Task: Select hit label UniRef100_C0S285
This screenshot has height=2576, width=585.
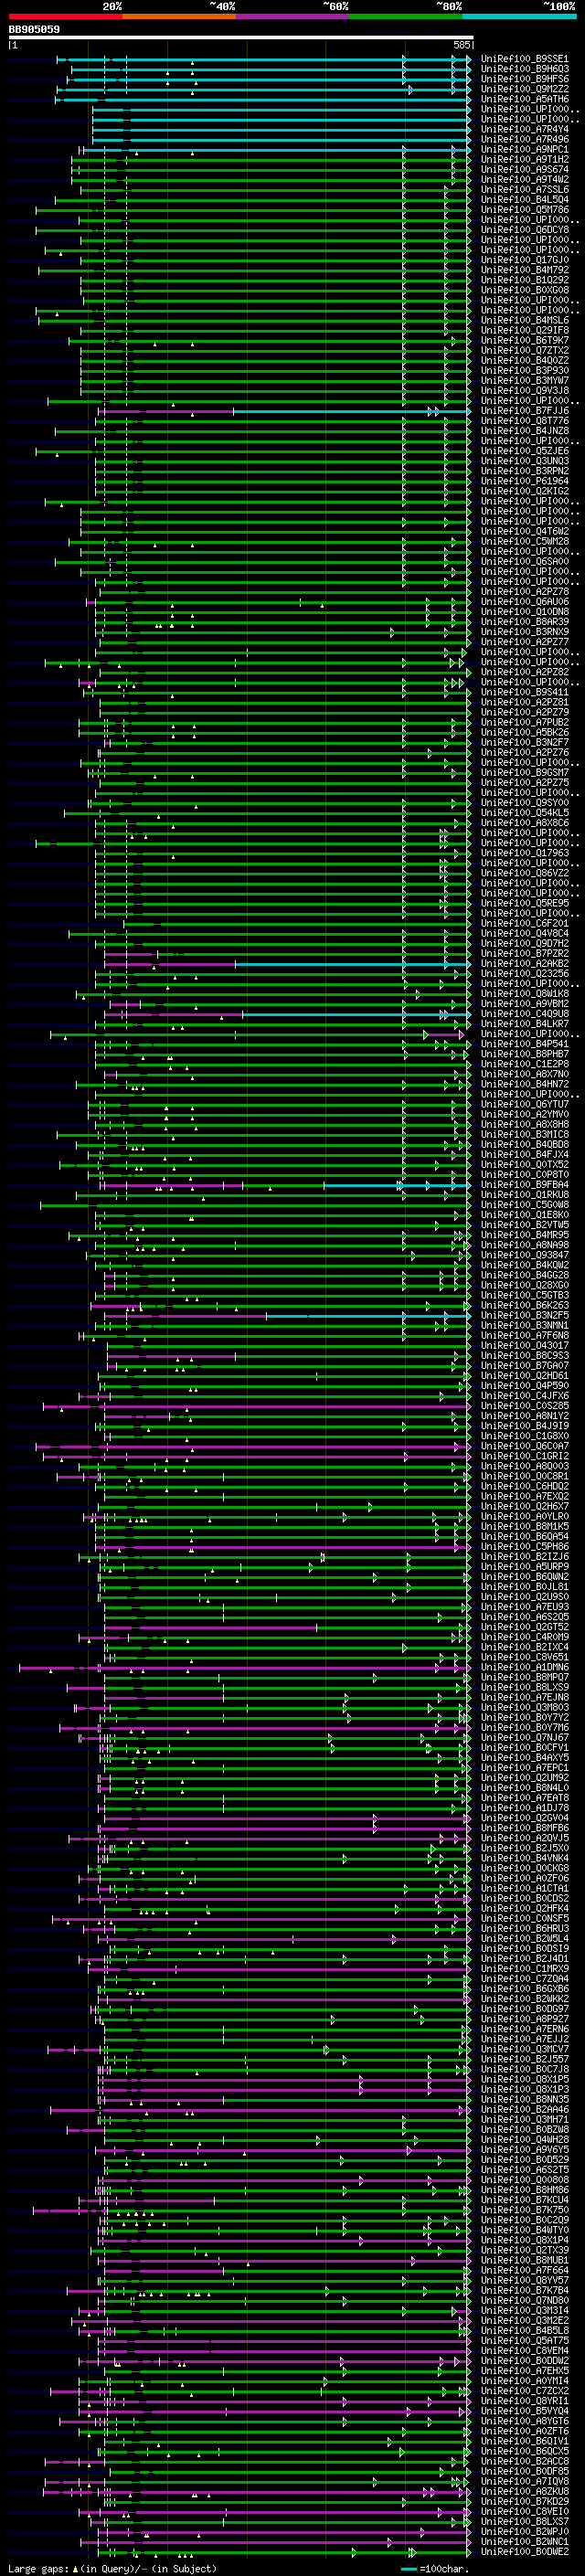Action: 525,1405
